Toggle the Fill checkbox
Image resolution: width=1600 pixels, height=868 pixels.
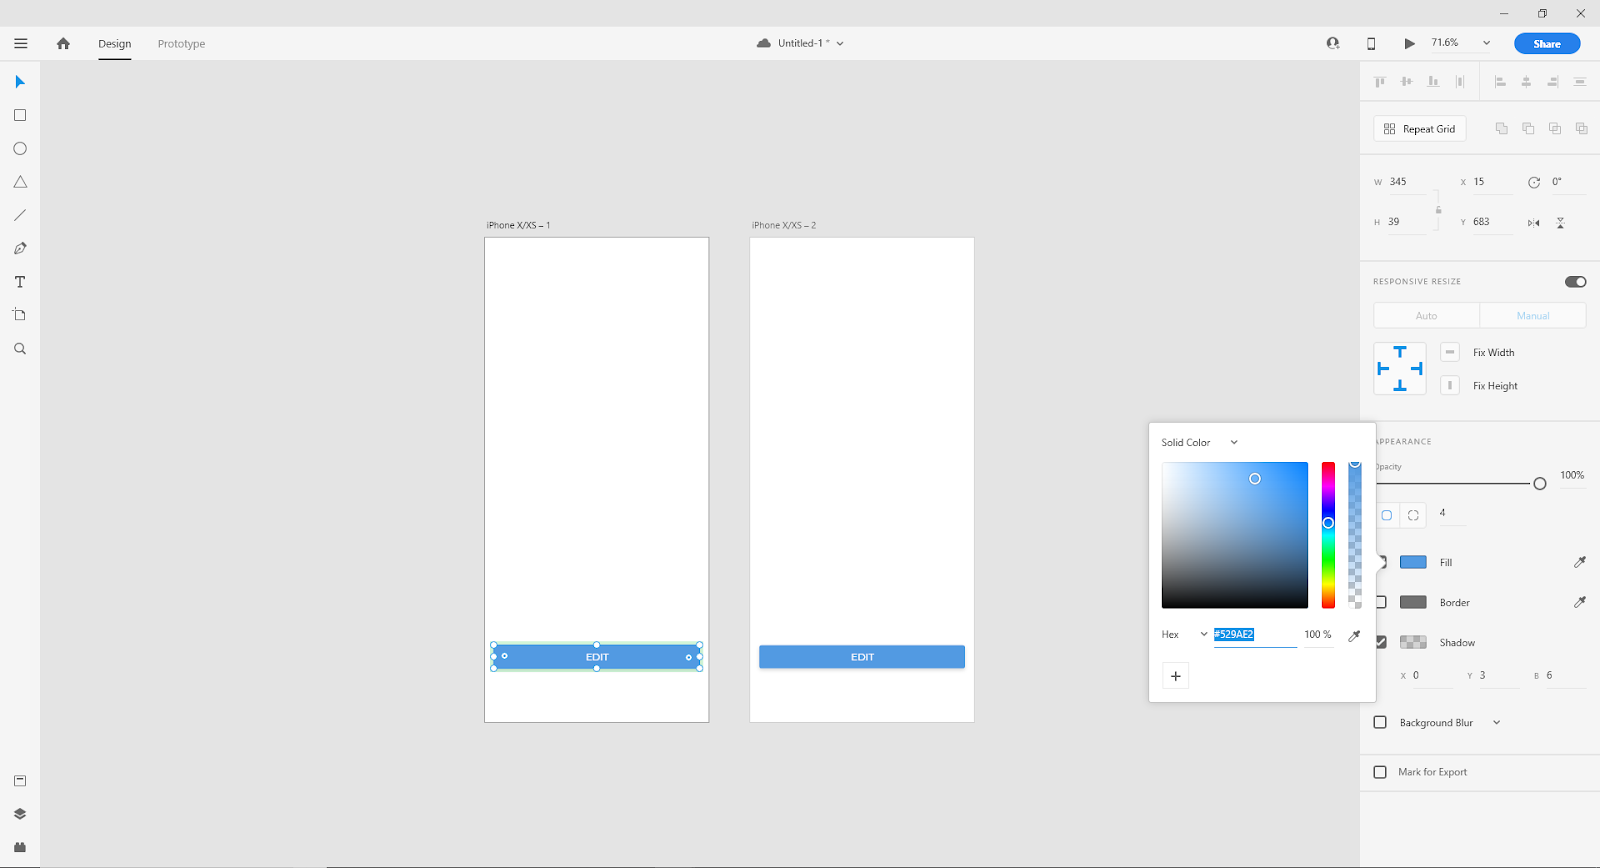1381,562
